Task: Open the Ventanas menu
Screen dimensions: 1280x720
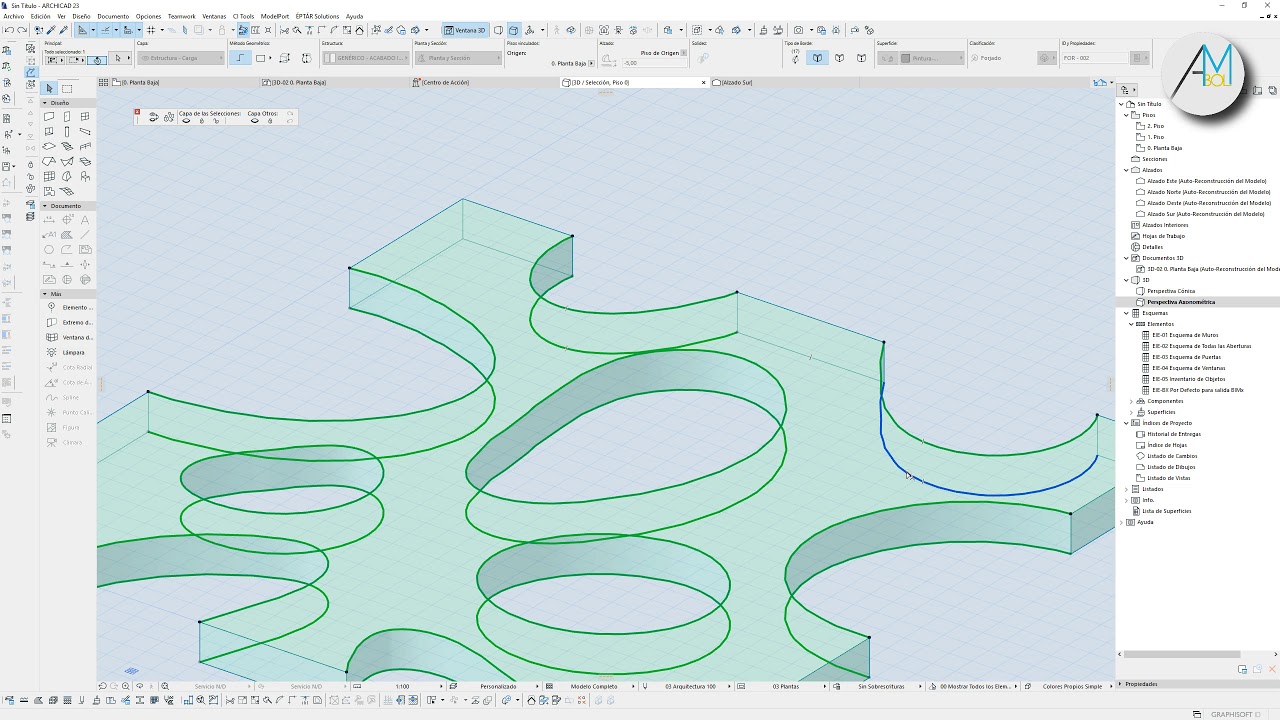Action: click(x=214, y=16)
